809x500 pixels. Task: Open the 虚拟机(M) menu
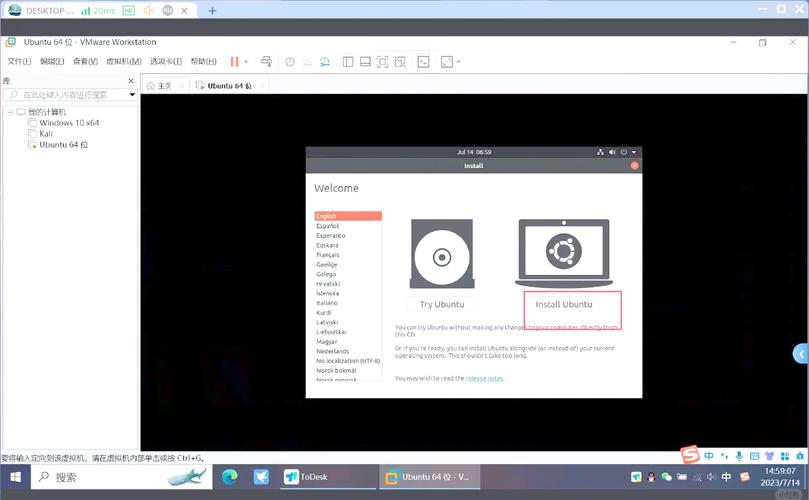124,61
